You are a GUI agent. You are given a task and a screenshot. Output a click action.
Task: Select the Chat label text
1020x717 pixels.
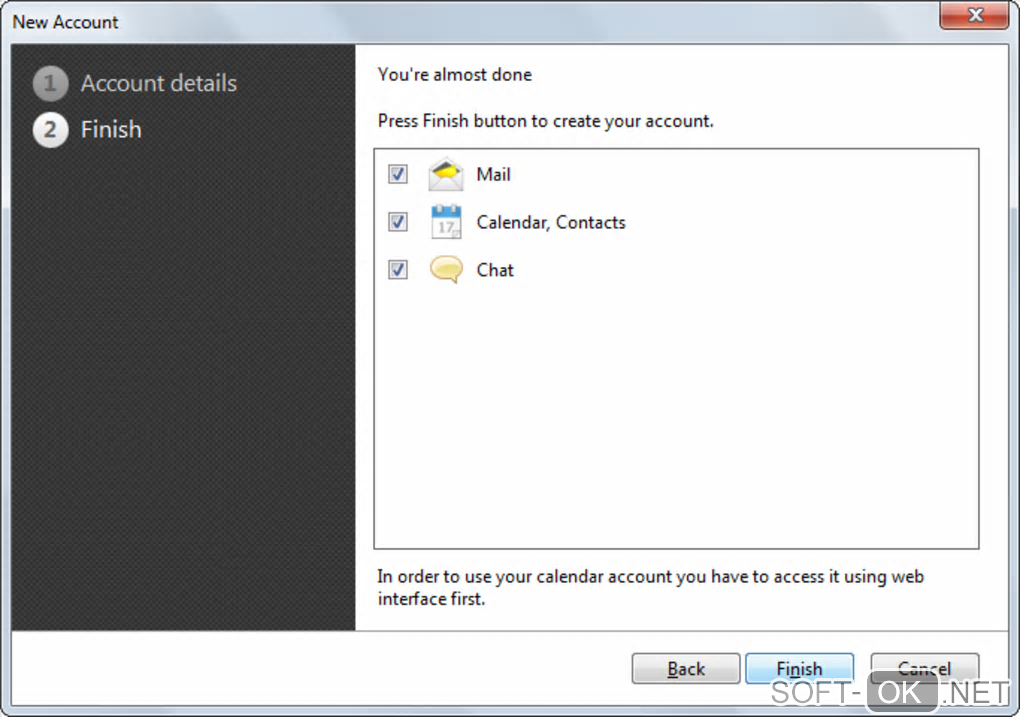495,270
